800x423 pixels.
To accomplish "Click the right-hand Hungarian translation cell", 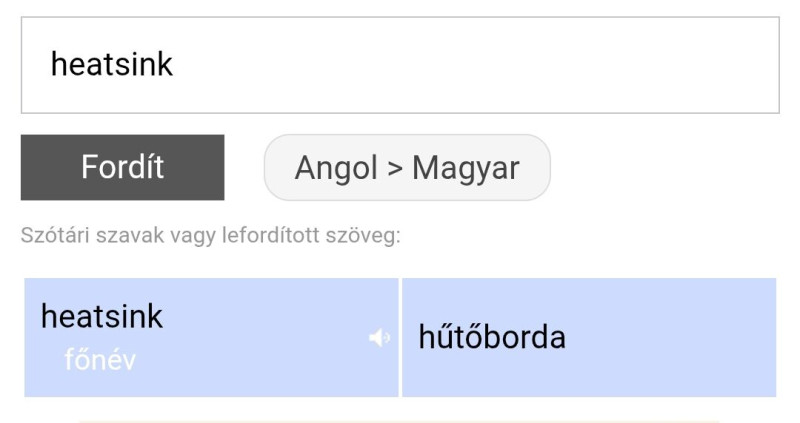I will (x=588, y=337).
